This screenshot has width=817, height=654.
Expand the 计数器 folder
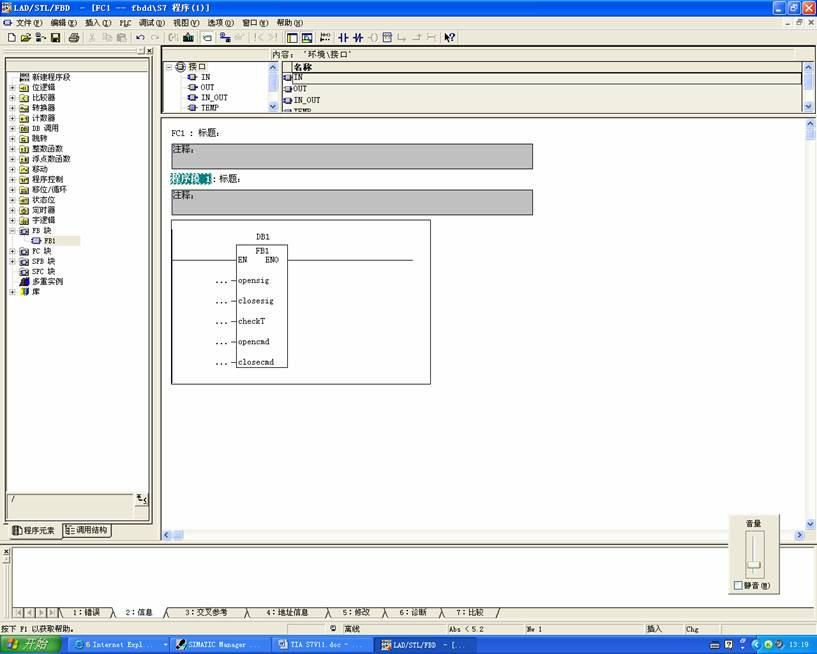tap(13, 118)
